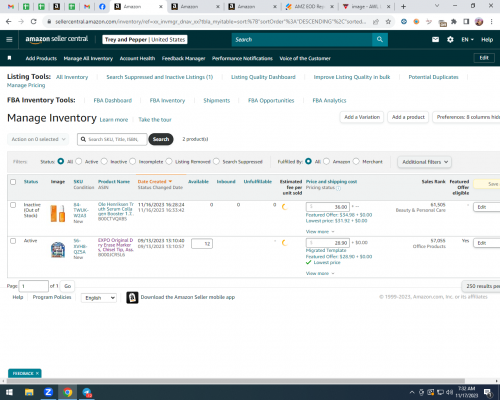
Task: Open the settings gear icon
Action: (x=450, y=39)
